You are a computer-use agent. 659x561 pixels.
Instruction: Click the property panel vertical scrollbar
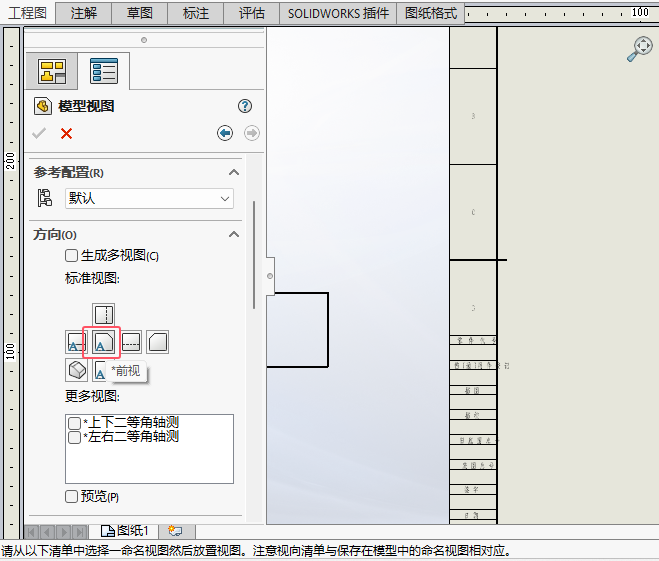coord(254,255)
